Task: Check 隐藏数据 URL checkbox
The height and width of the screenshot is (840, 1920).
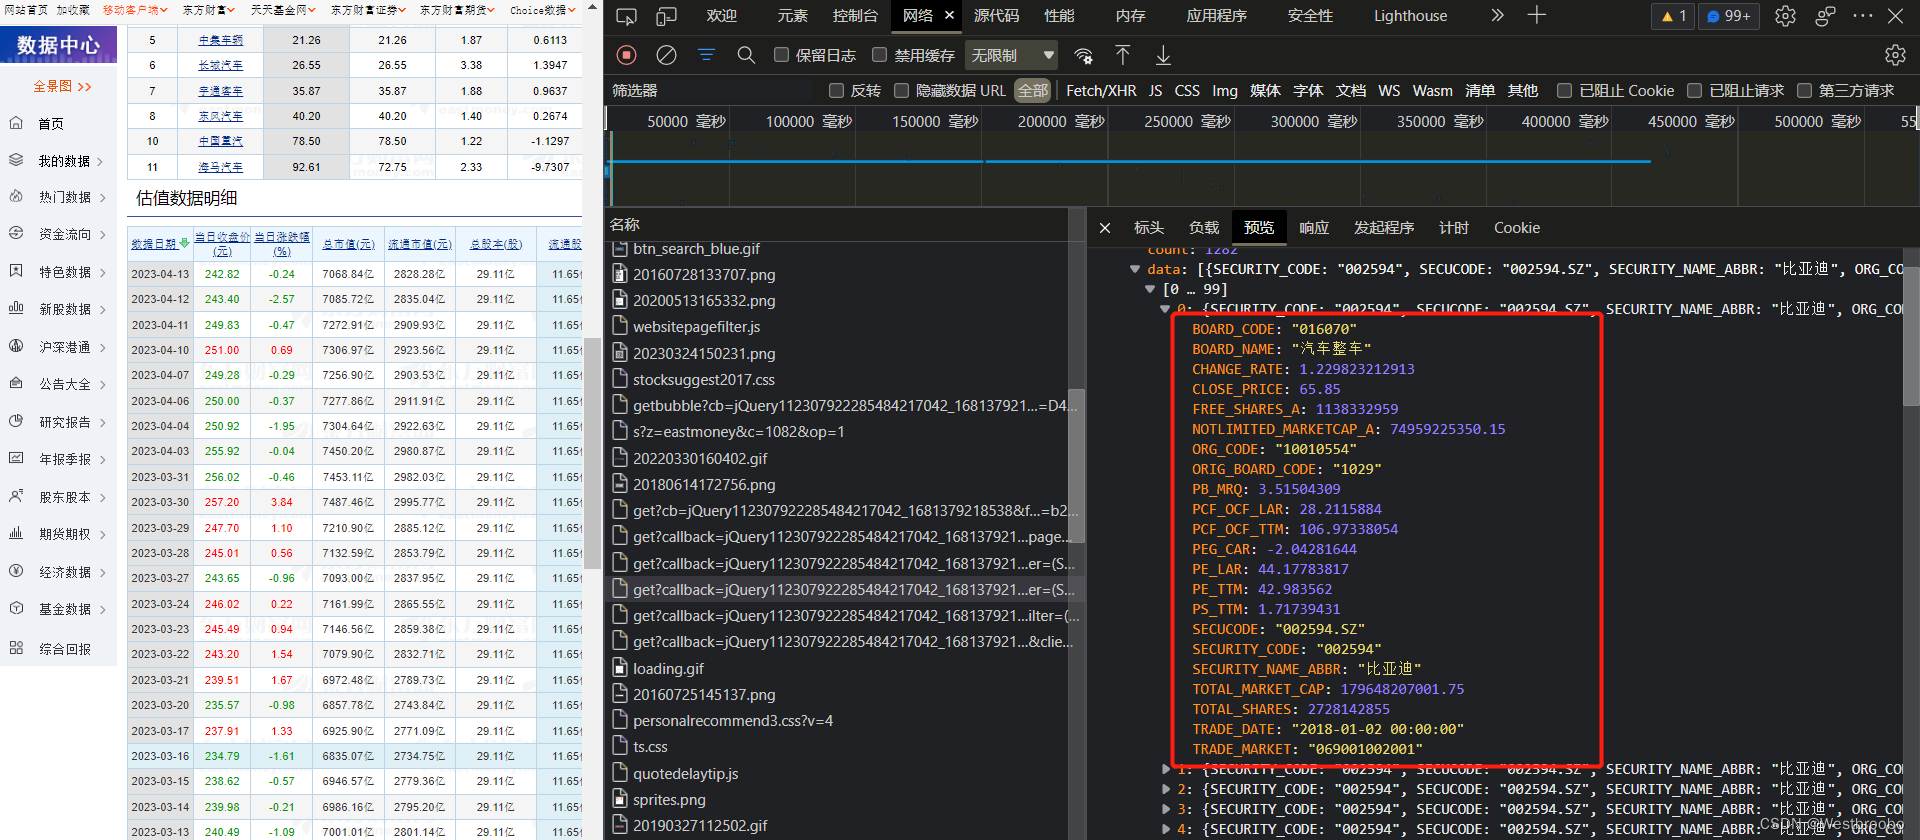Action: pos(901,91)
